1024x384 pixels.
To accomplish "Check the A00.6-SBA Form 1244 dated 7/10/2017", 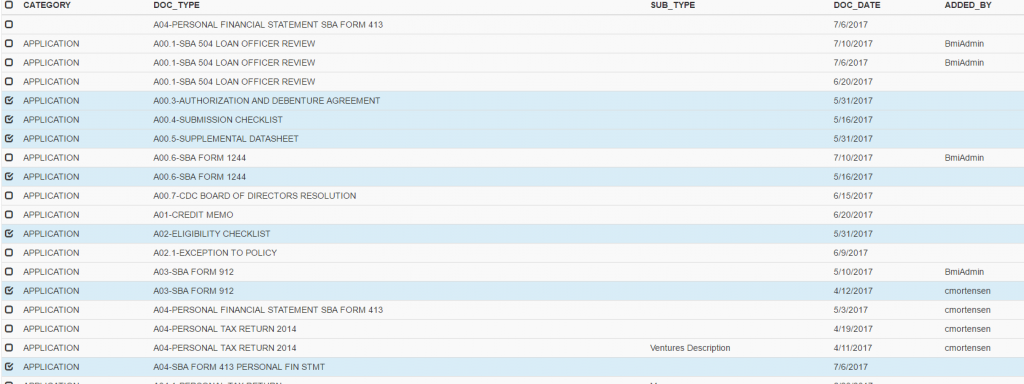I will click(8, 157).
